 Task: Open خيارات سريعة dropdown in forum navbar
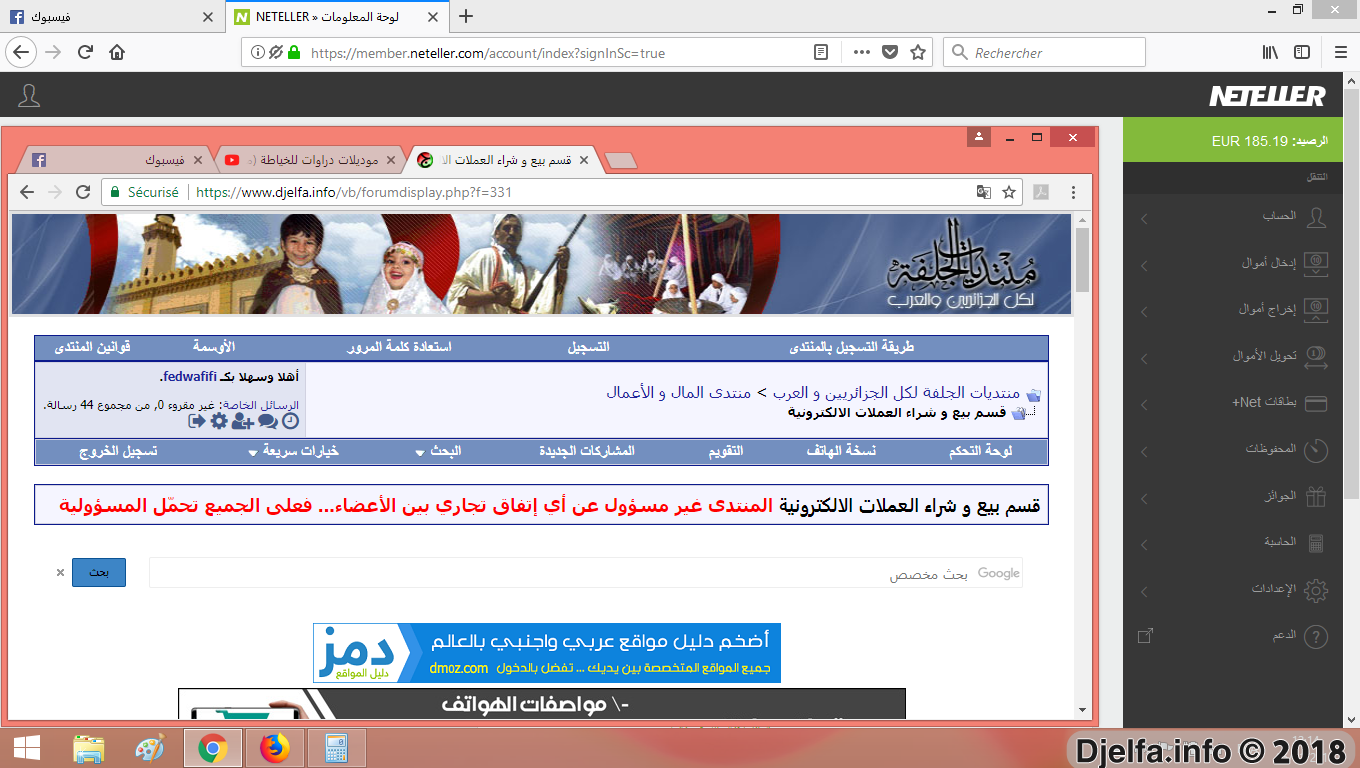click(x=294, y=452)
